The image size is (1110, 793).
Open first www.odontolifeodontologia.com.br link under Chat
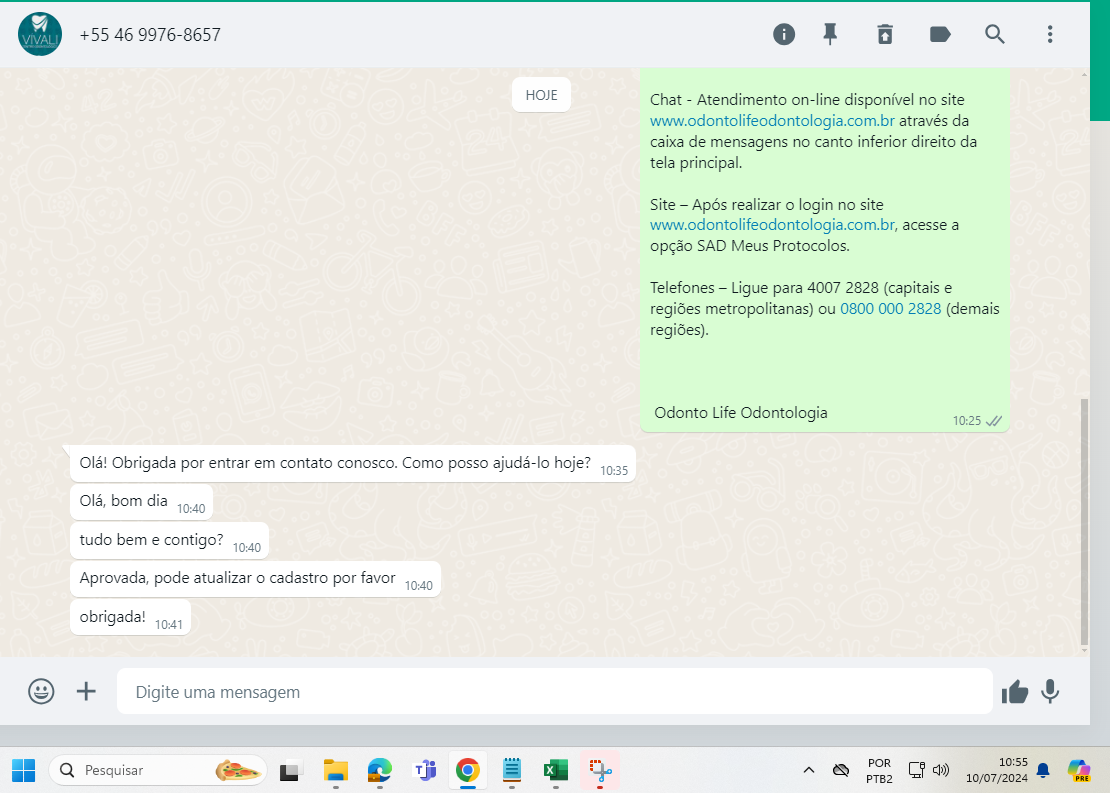tap(772, 120)
